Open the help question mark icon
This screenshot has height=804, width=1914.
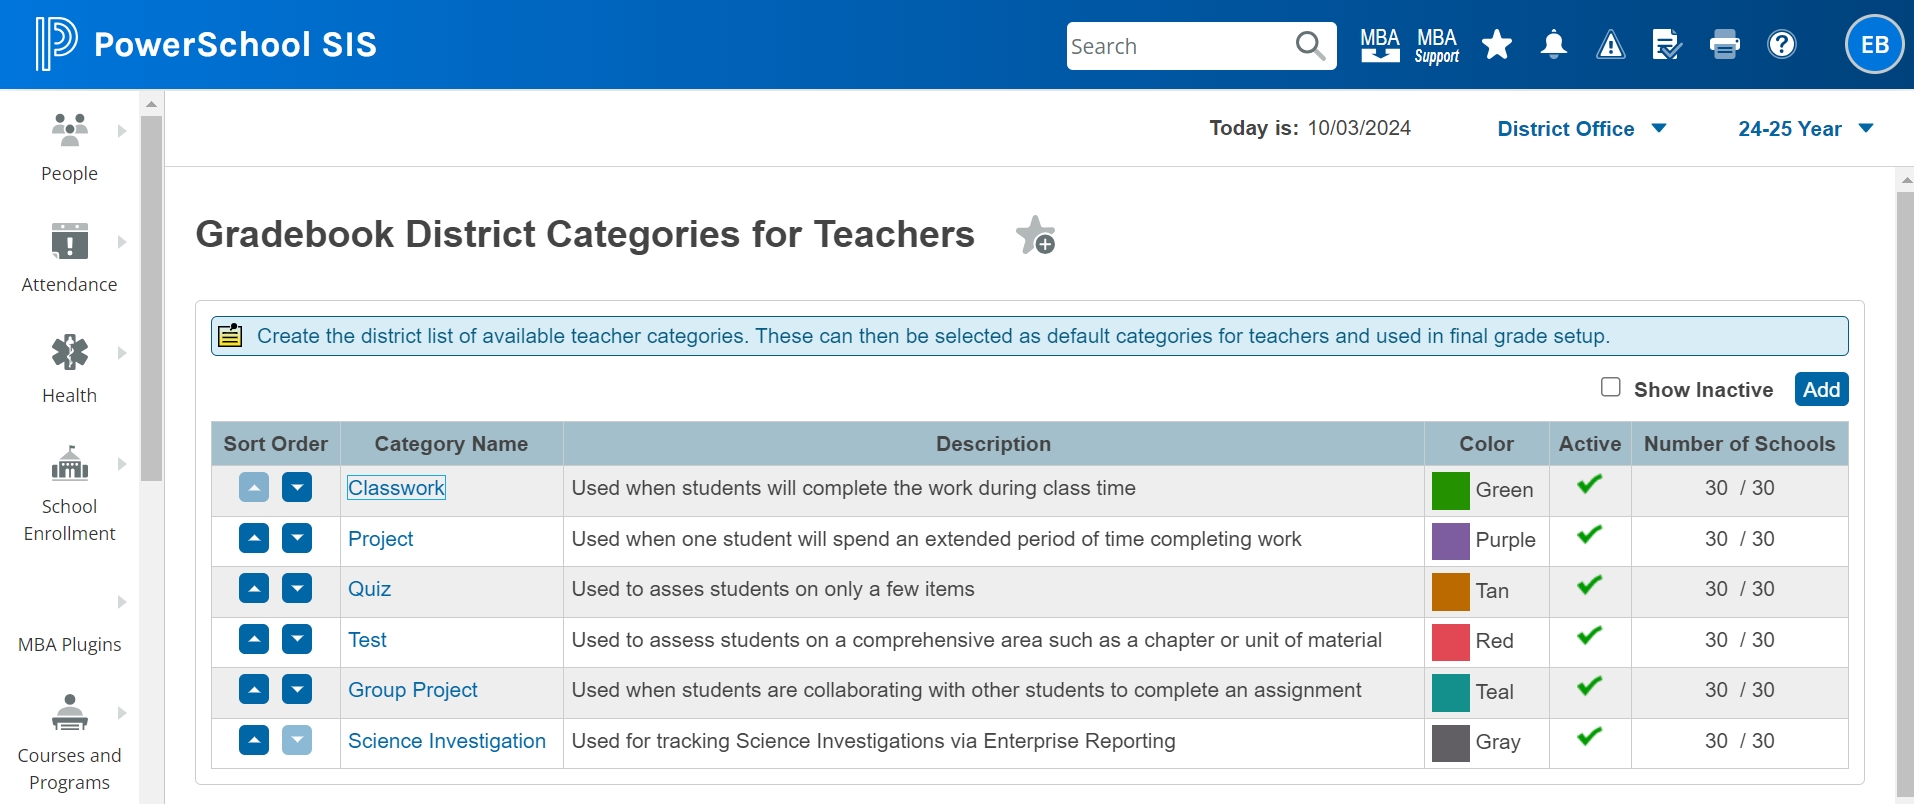click(1781, 45)
